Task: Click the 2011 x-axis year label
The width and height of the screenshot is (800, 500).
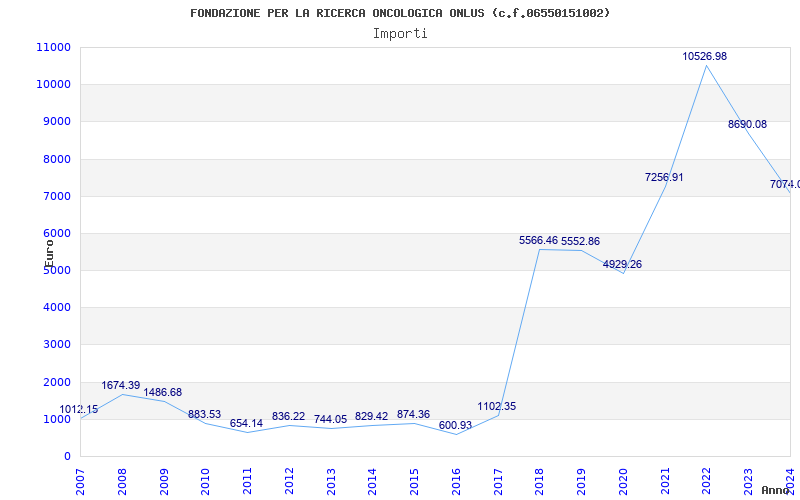Action: [247, 482]
